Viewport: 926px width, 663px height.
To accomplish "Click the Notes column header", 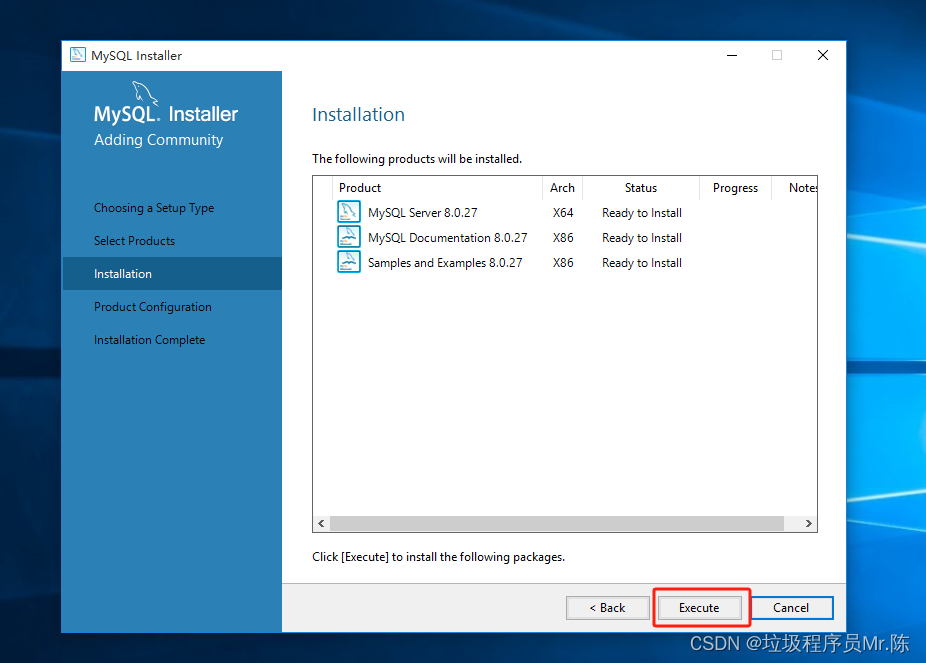I will [795, 188].
